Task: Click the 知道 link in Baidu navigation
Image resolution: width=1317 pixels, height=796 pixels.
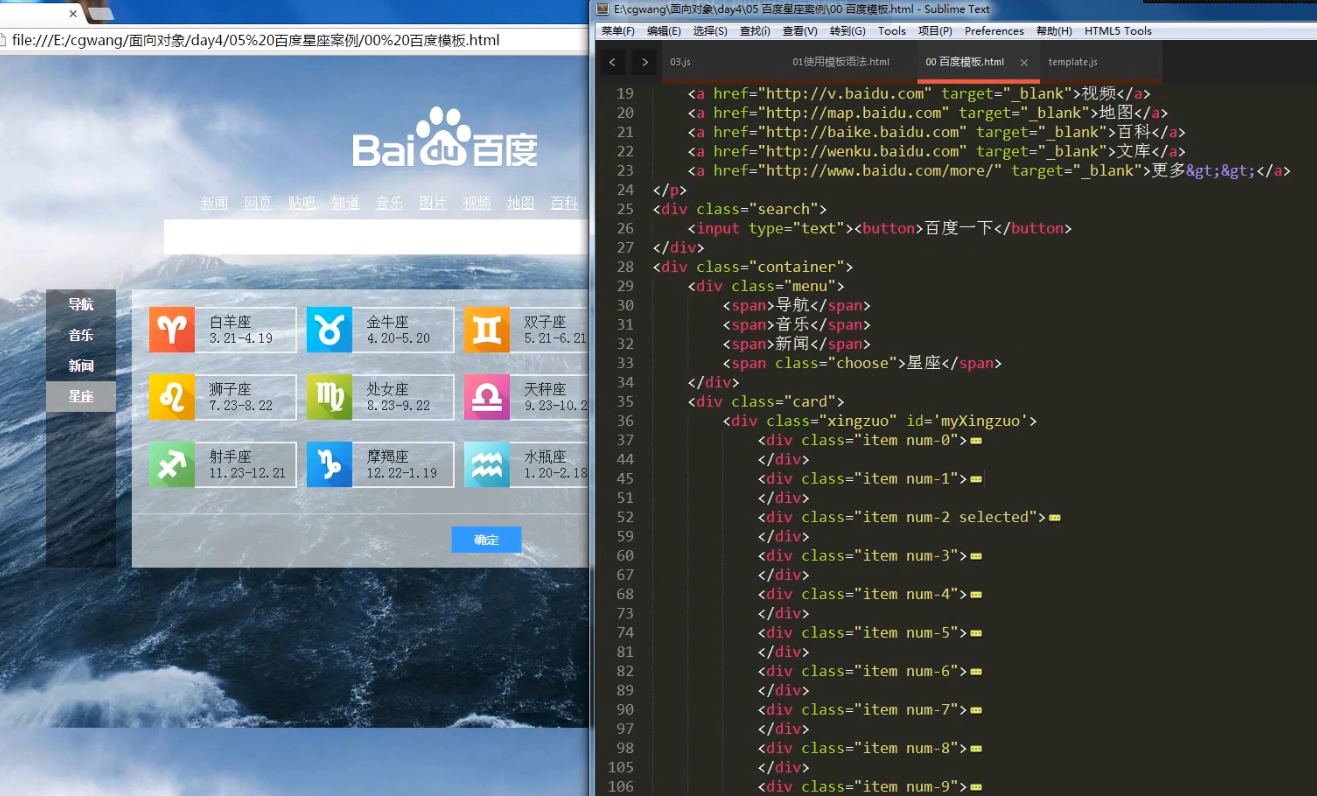Action: 345,203
